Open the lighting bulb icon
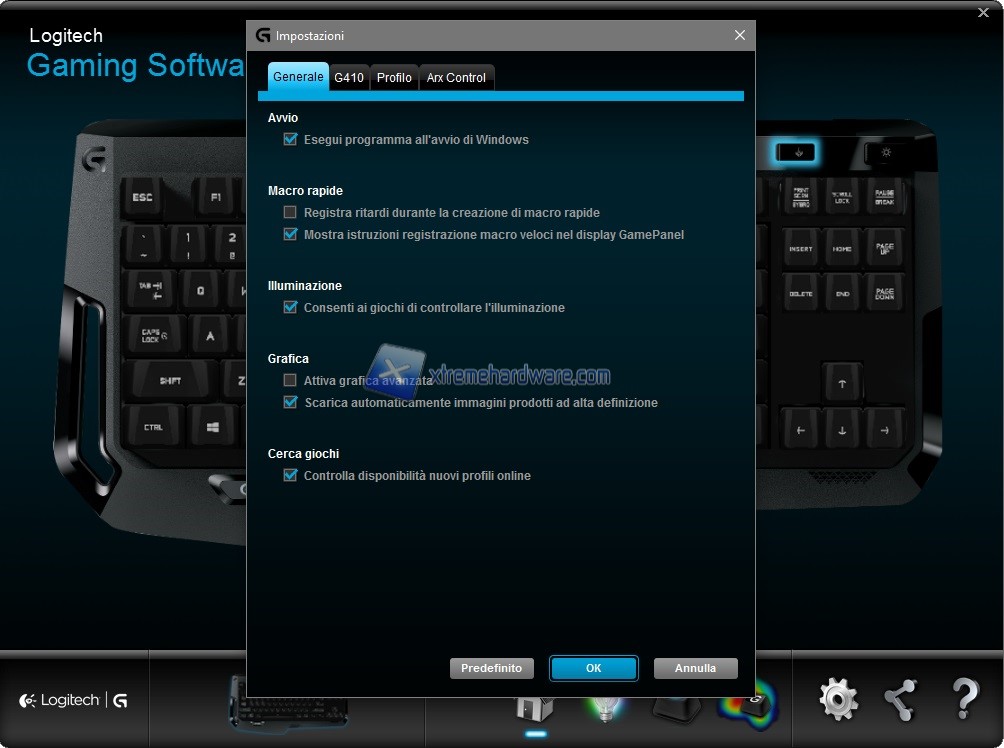The height and width of the screenshot is (748, 1004). coord(603,706)
